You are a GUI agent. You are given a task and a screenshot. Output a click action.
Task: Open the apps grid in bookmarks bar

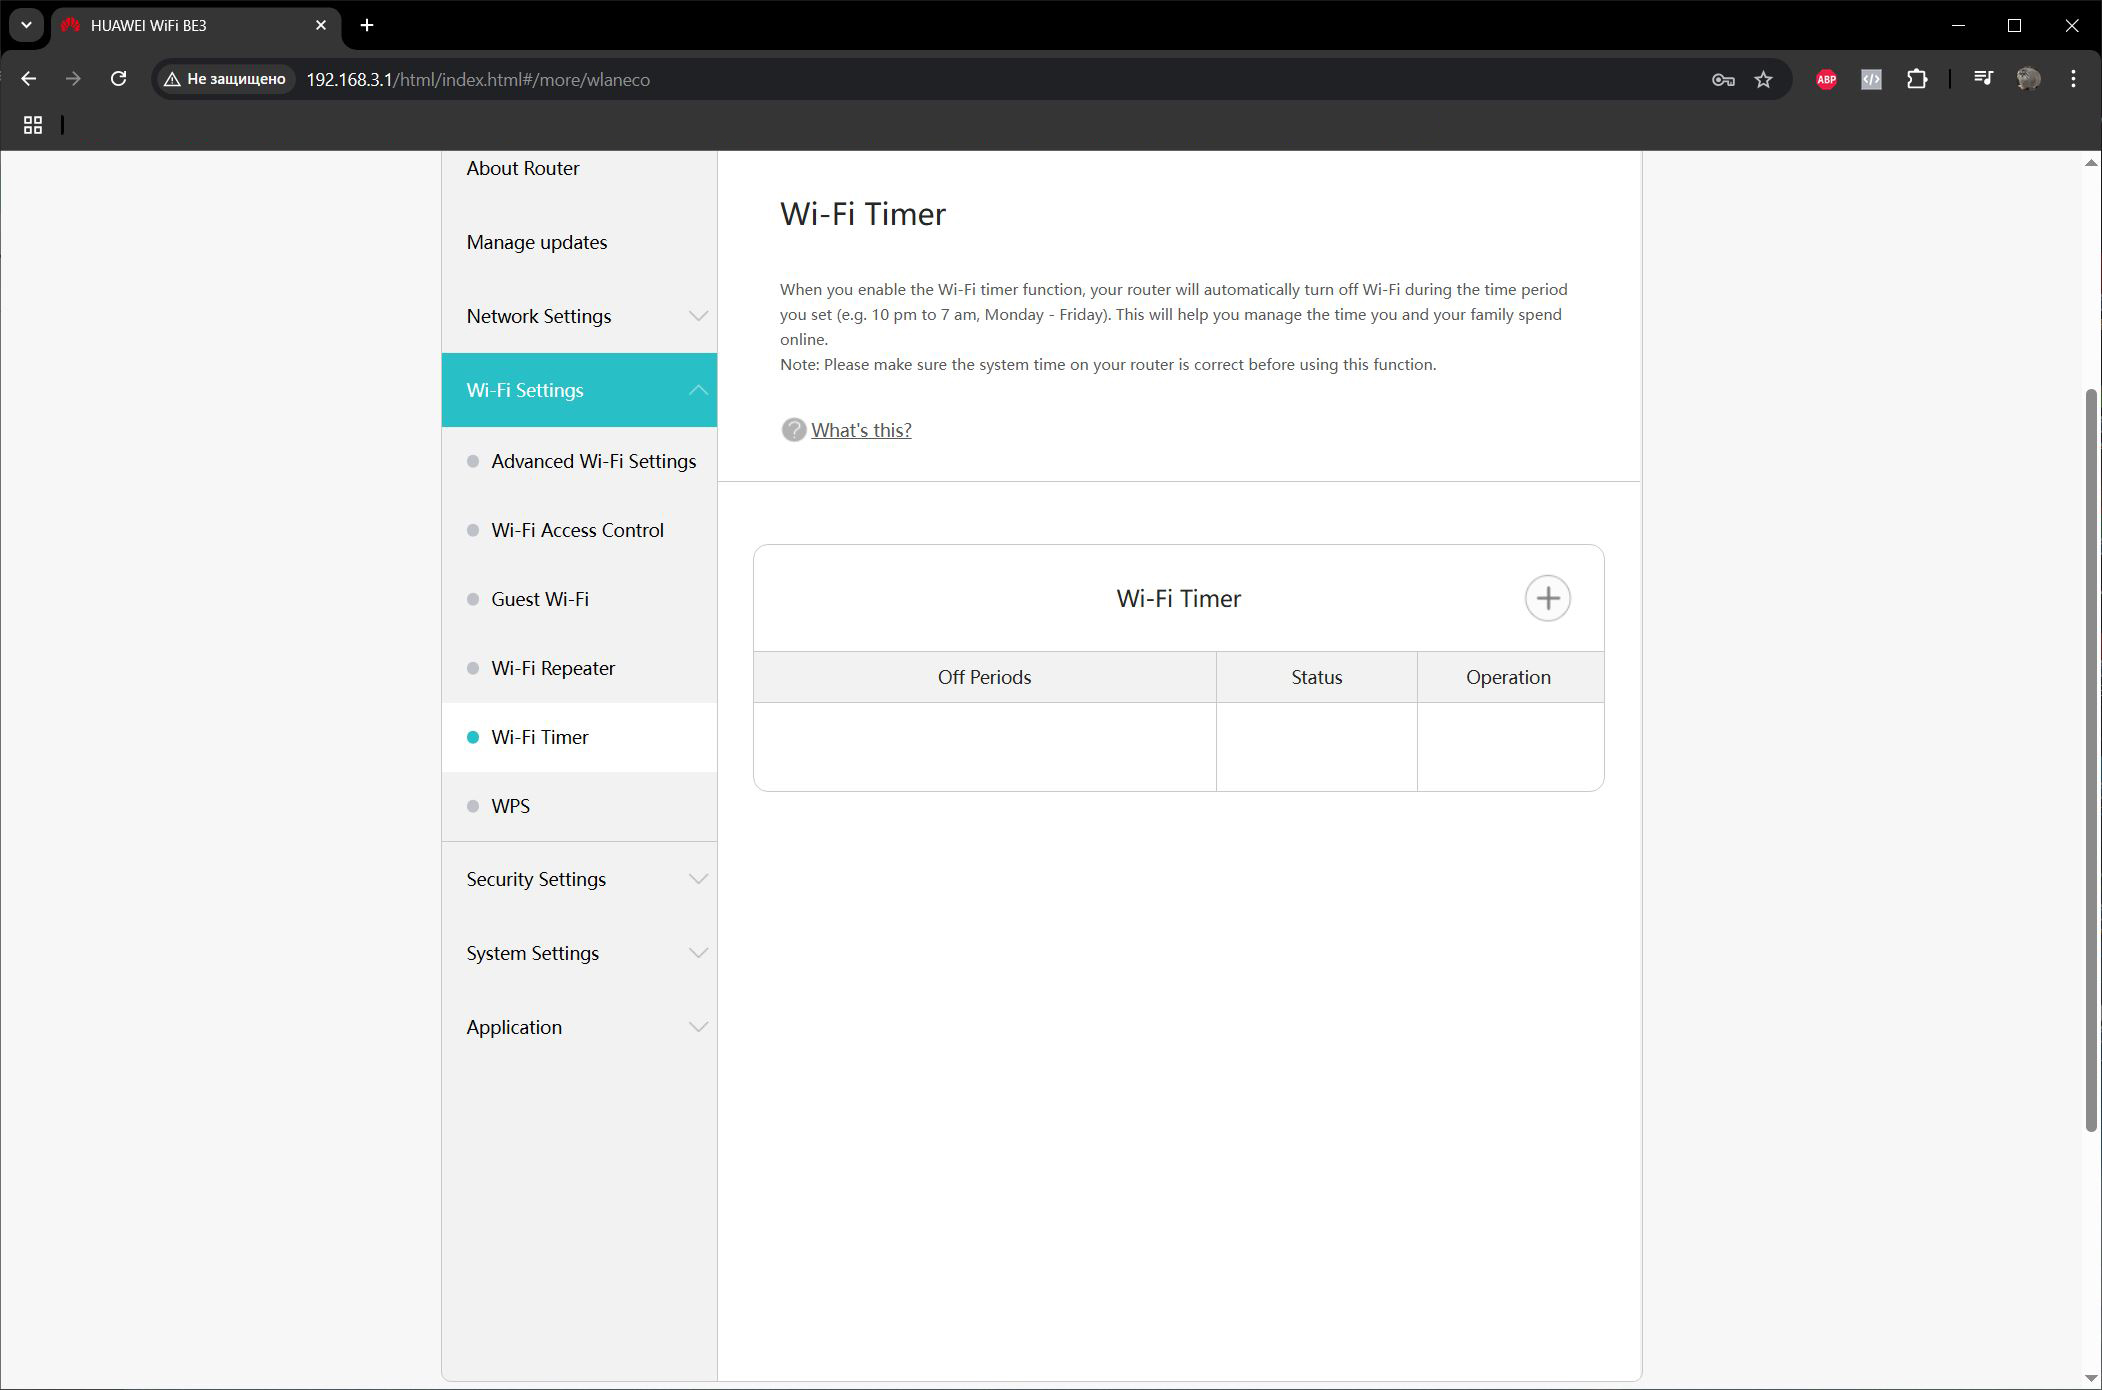pyautogui.click(x=33, y=125)
